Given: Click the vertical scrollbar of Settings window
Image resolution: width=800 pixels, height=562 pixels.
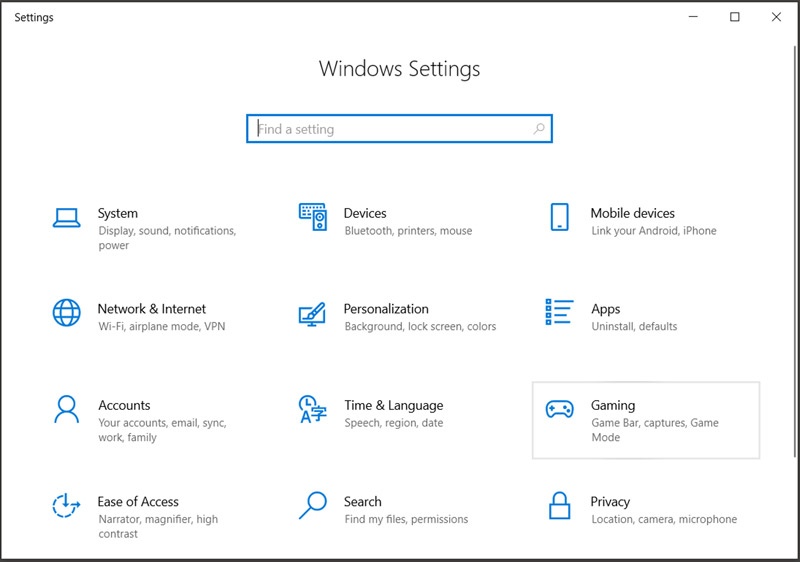Looking at the screenshot, I should (x=795, y=251).
